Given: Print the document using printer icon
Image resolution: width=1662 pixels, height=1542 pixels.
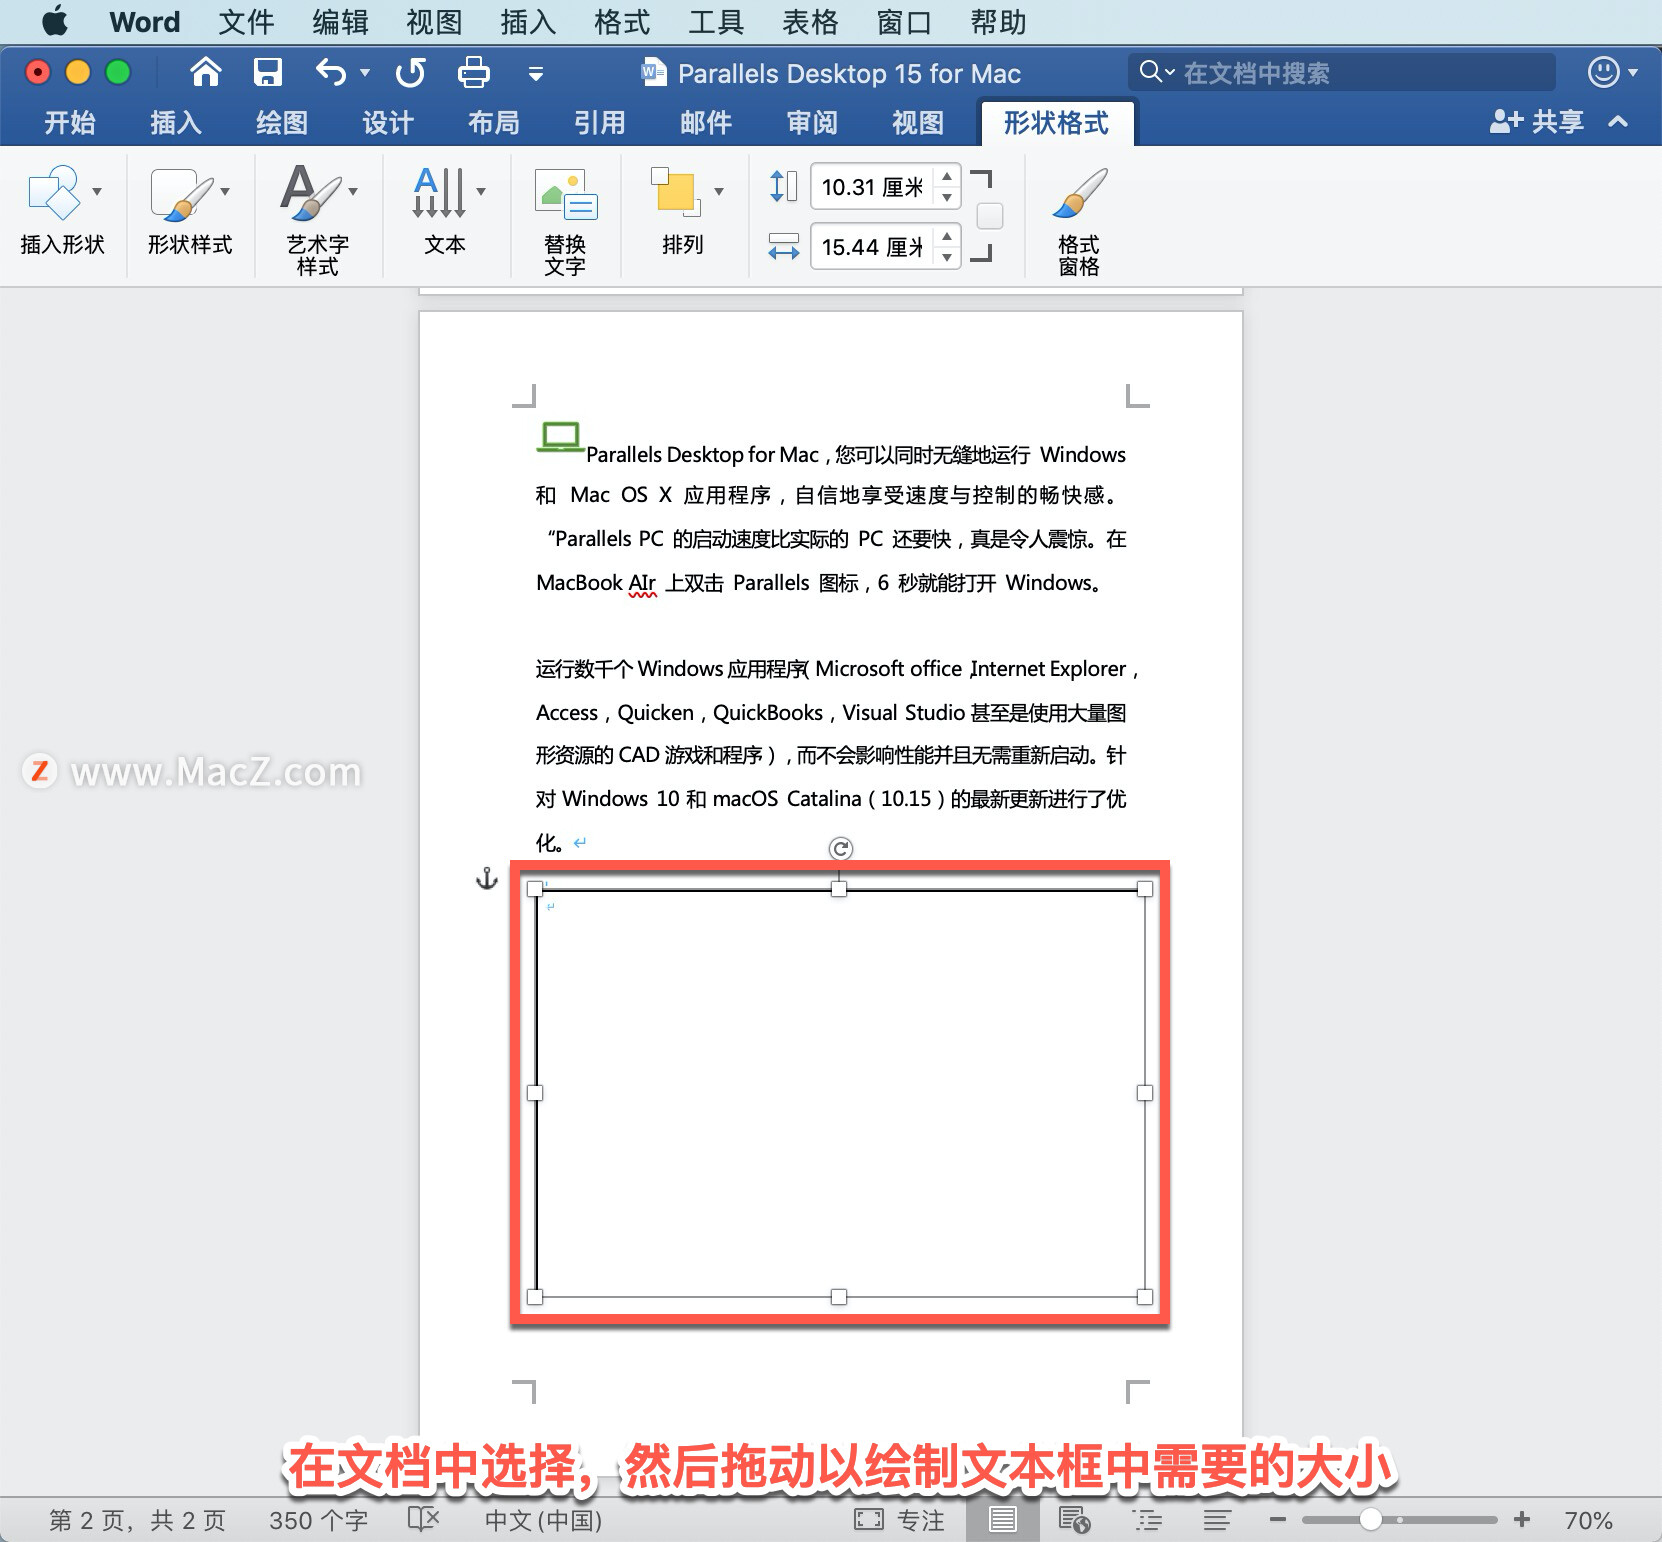Looking at the screenshot, I should (473, 72).
